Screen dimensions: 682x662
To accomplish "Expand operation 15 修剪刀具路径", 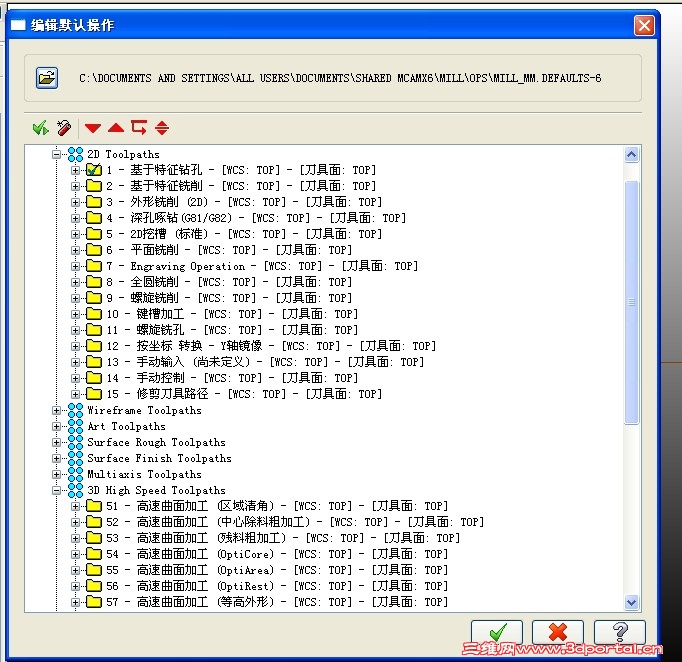I will pos(75,394).
